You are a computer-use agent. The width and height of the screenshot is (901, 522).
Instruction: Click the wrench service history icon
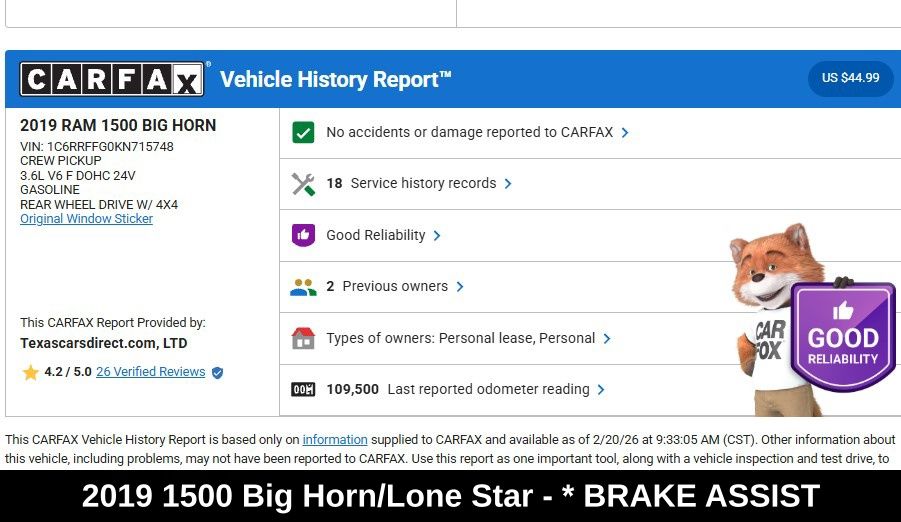click(303, 184)
